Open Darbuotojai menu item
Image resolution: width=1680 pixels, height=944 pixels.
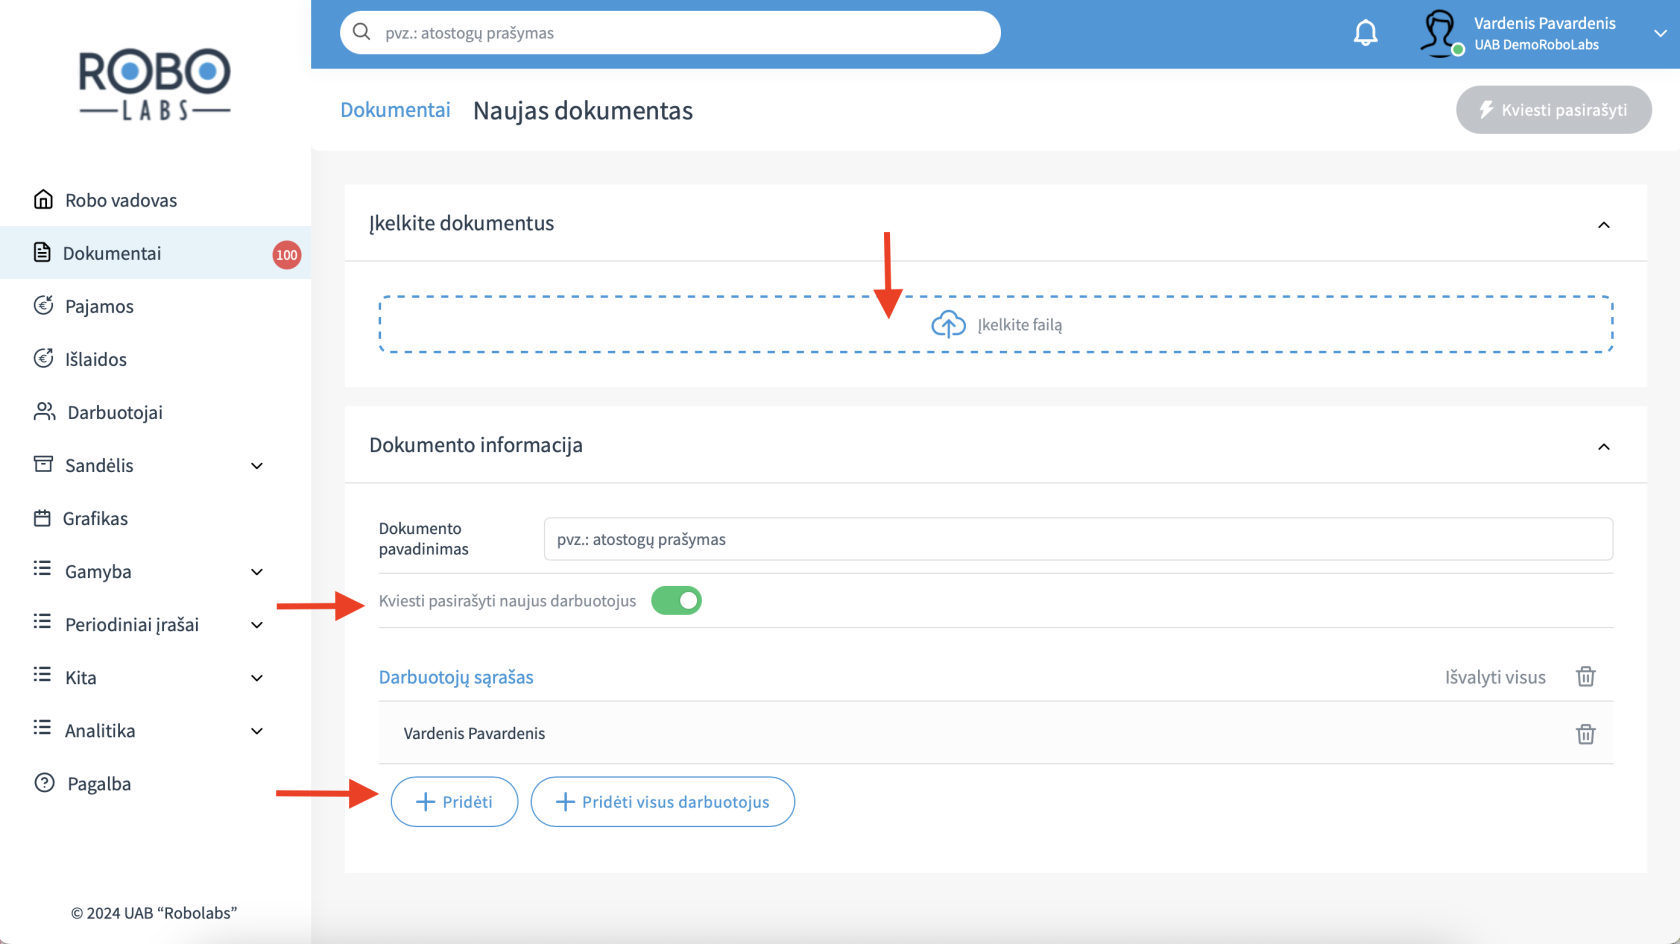pyautogui.click(x=155, y=412)
